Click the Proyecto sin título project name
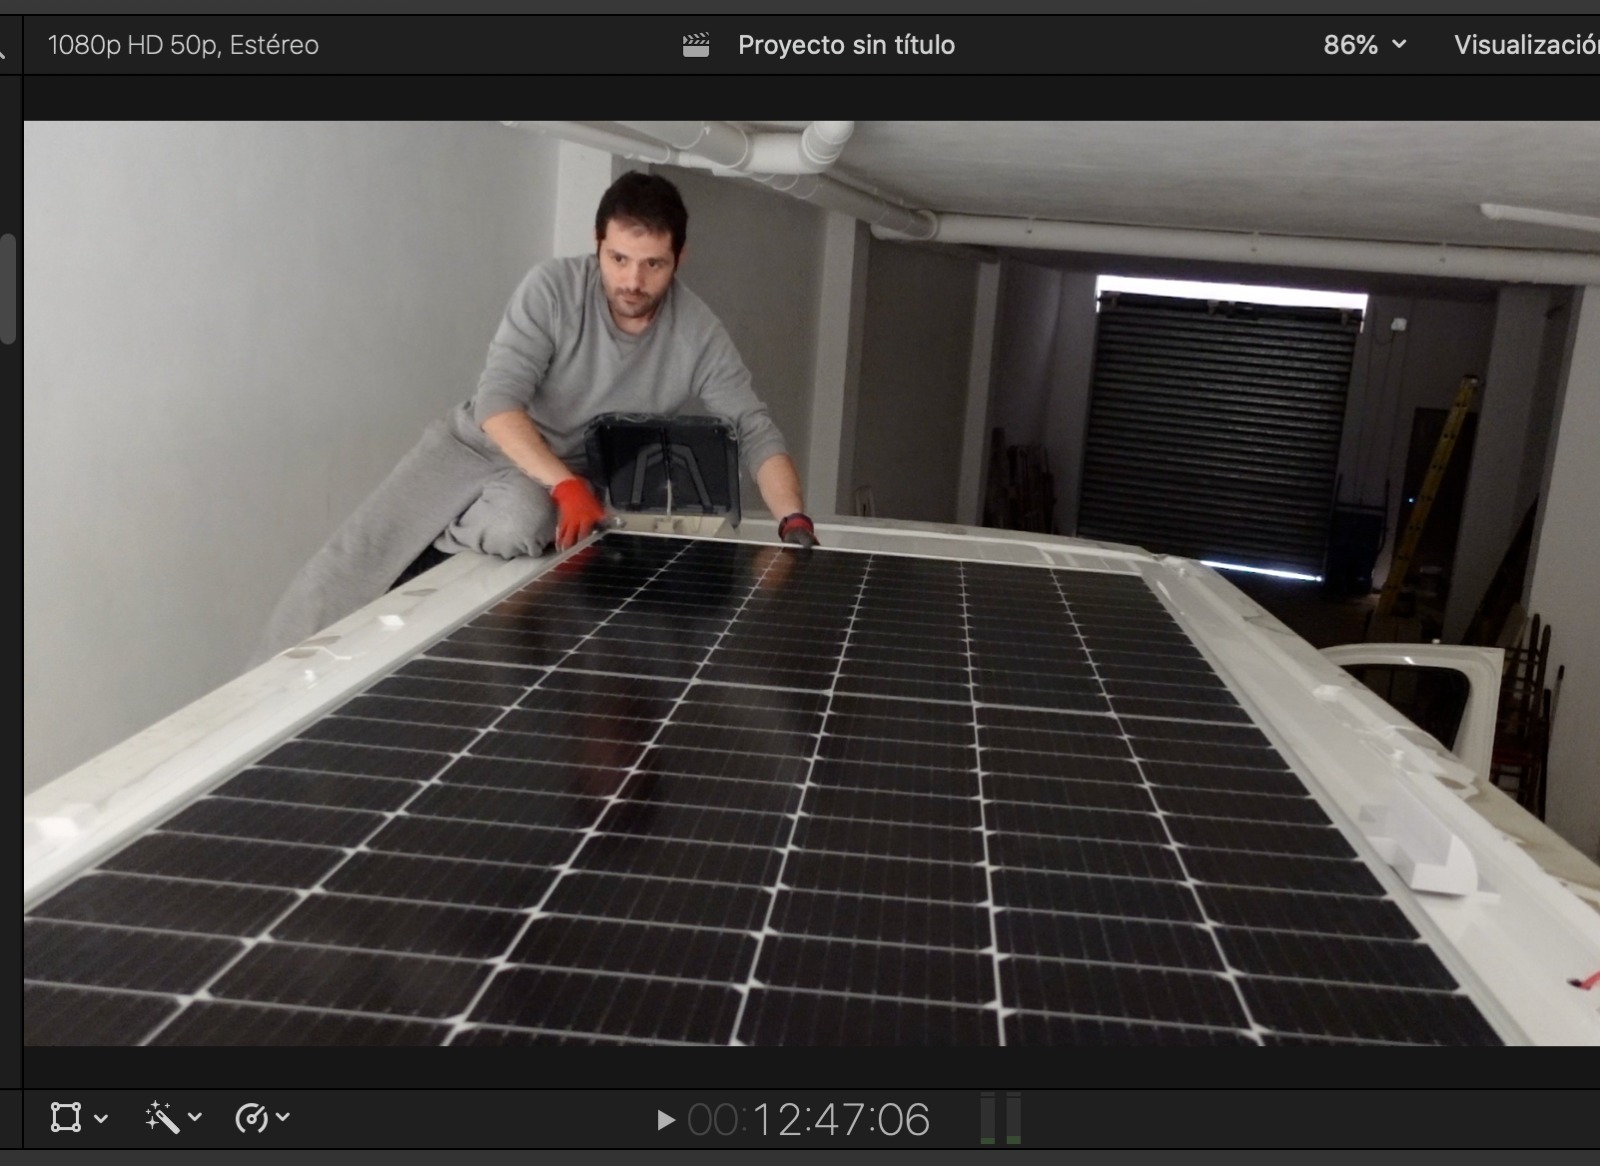Viewport: 1600px width, 1166px height. 846,45
